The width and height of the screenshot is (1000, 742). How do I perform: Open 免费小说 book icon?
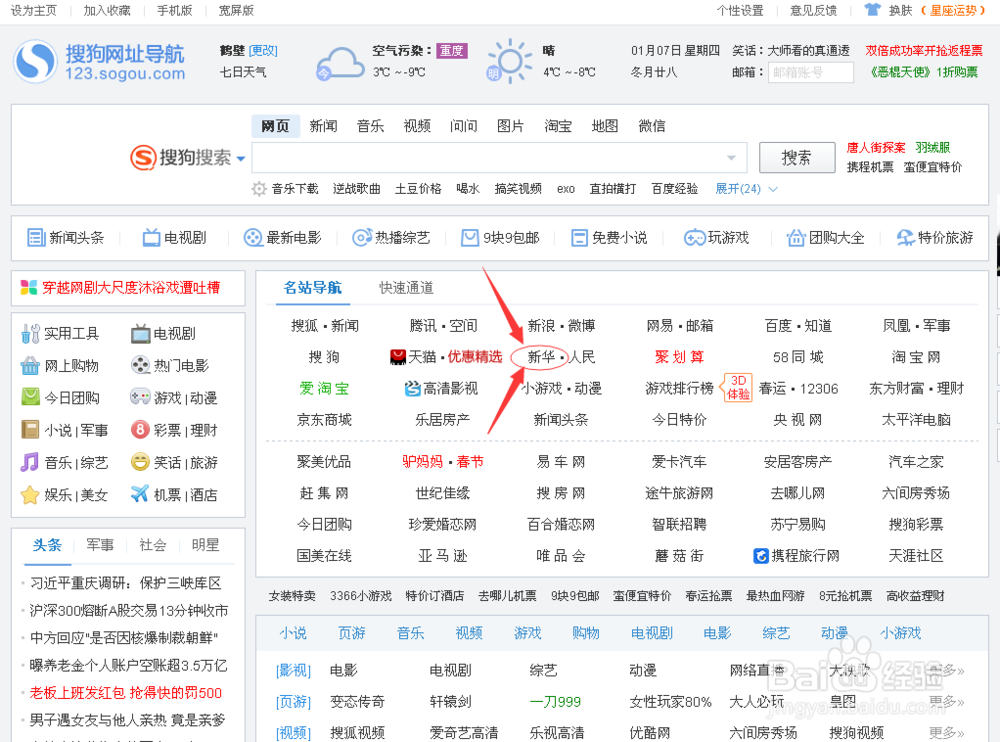tap(579, 238)
